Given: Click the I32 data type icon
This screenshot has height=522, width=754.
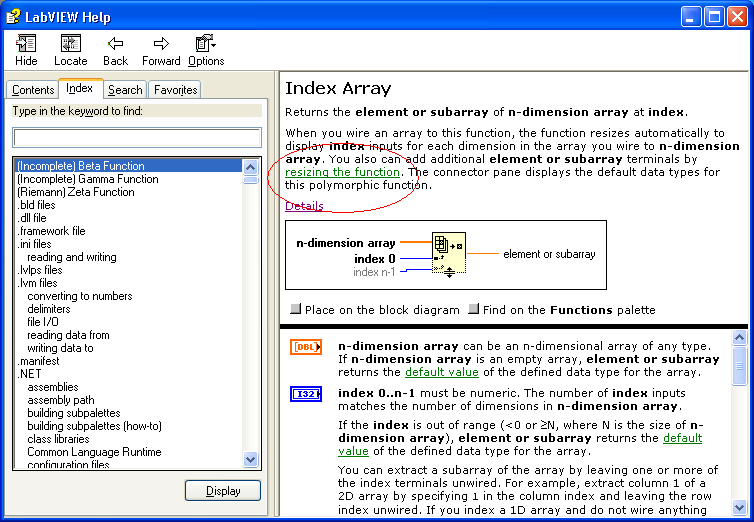Looking at the screenshot, I should (305, 394).
